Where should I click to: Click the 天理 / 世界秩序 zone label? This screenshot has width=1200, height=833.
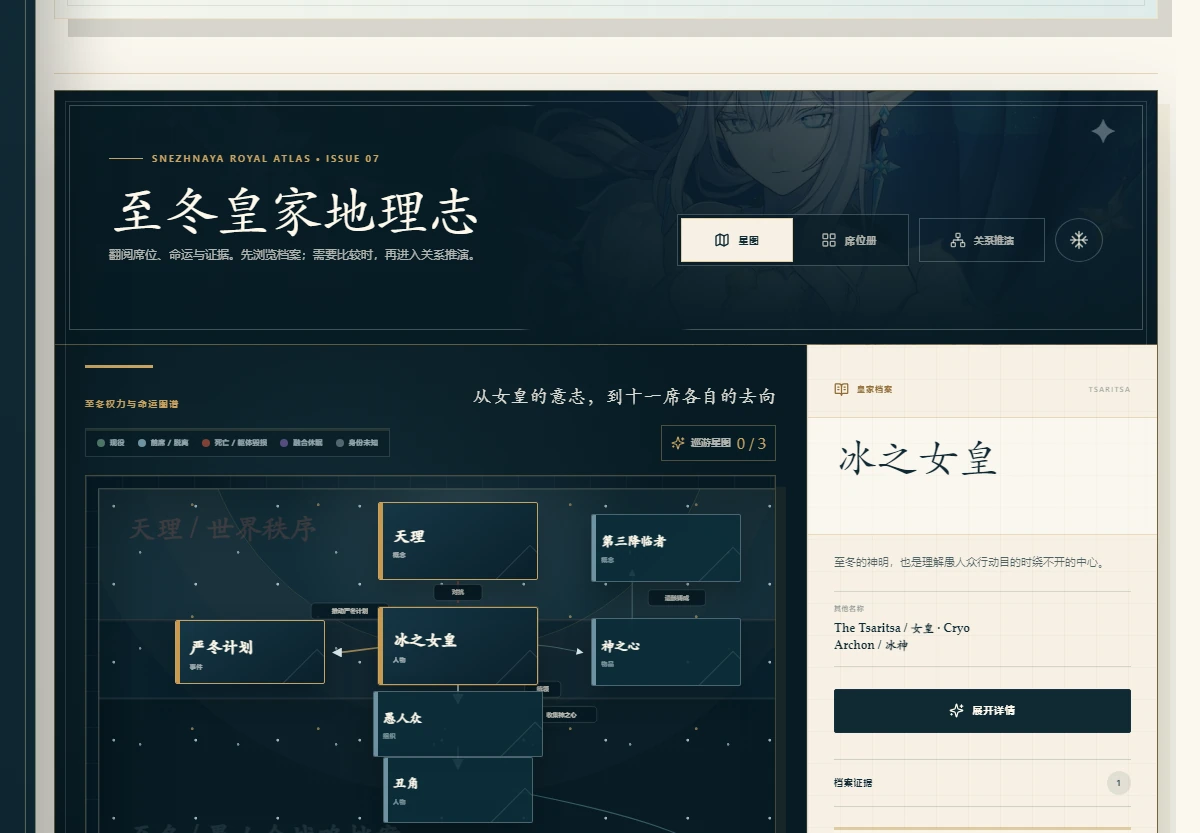click(223, 529)
